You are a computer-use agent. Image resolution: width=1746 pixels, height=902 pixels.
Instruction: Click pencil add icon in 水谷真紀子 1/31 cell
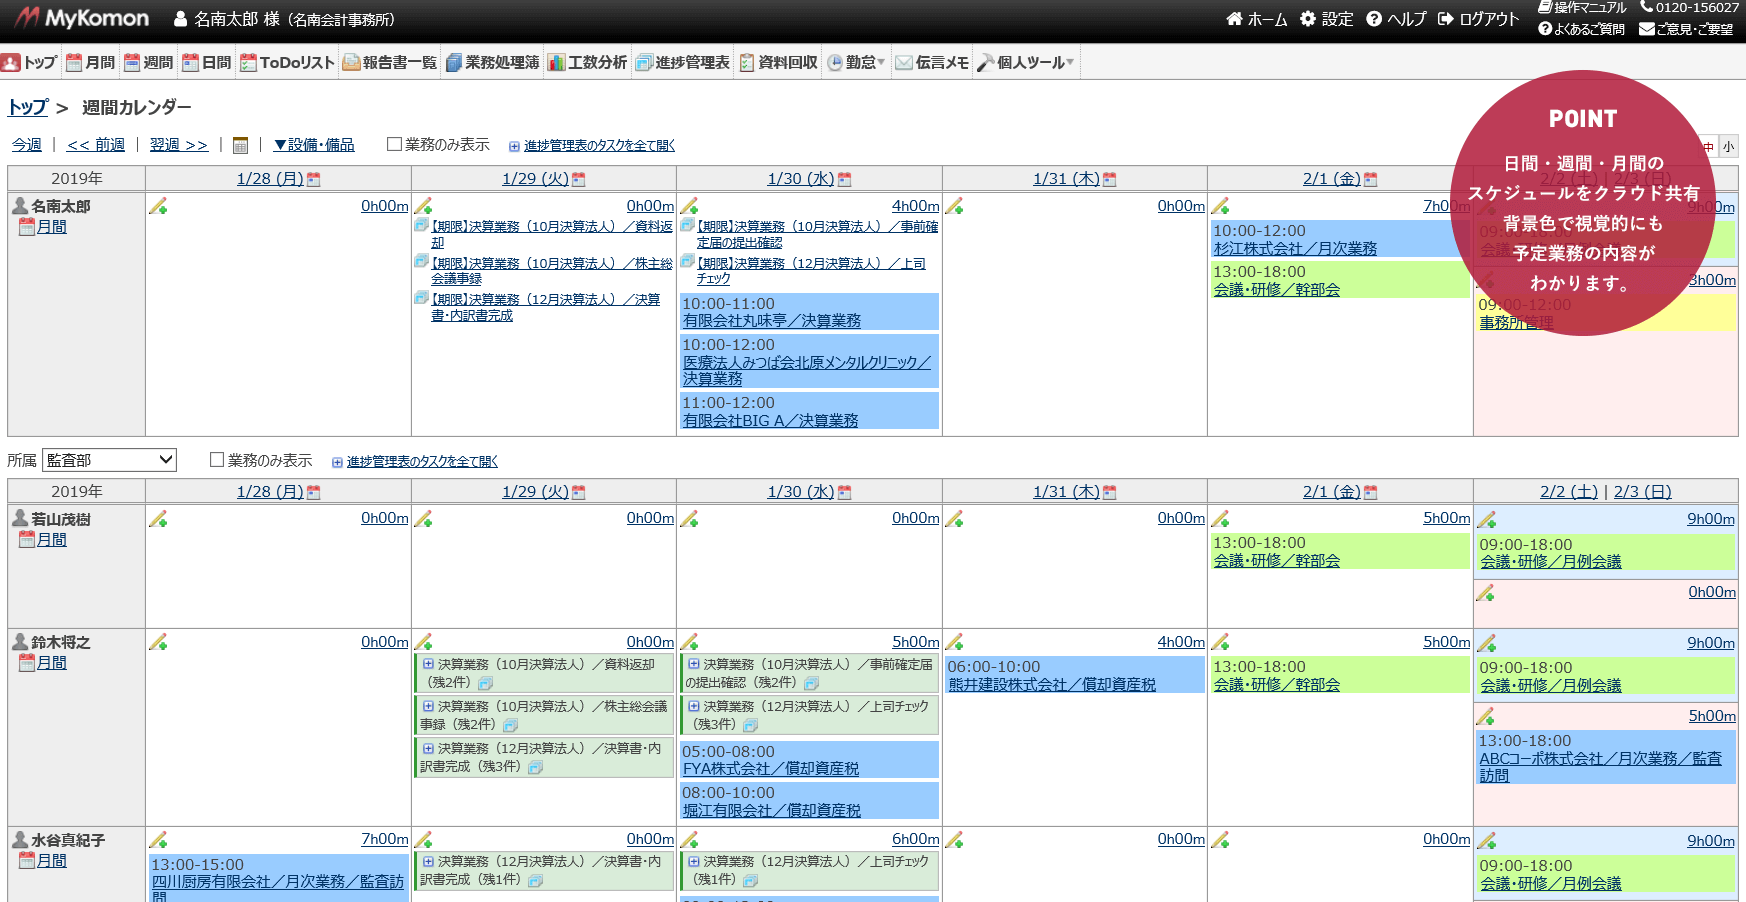(954, 840)
